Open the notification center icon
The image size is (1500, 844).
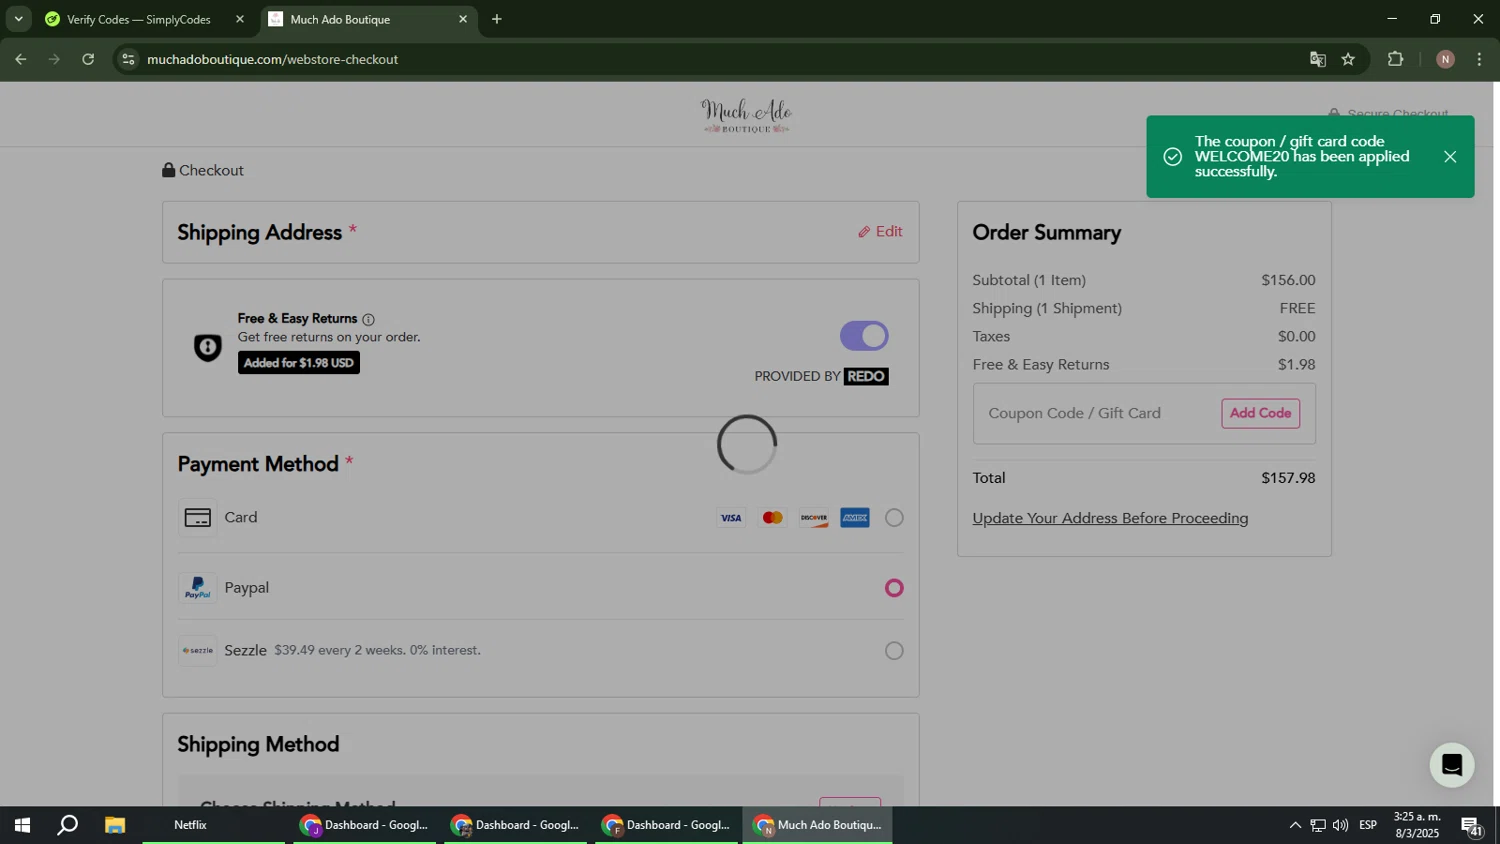tap(1471, 826)
